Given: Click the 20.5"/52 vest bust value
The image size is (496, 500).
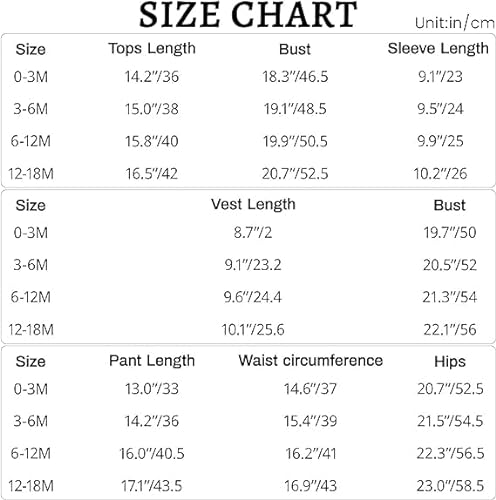Looking at the screenshot, I should tap(450, 265).
